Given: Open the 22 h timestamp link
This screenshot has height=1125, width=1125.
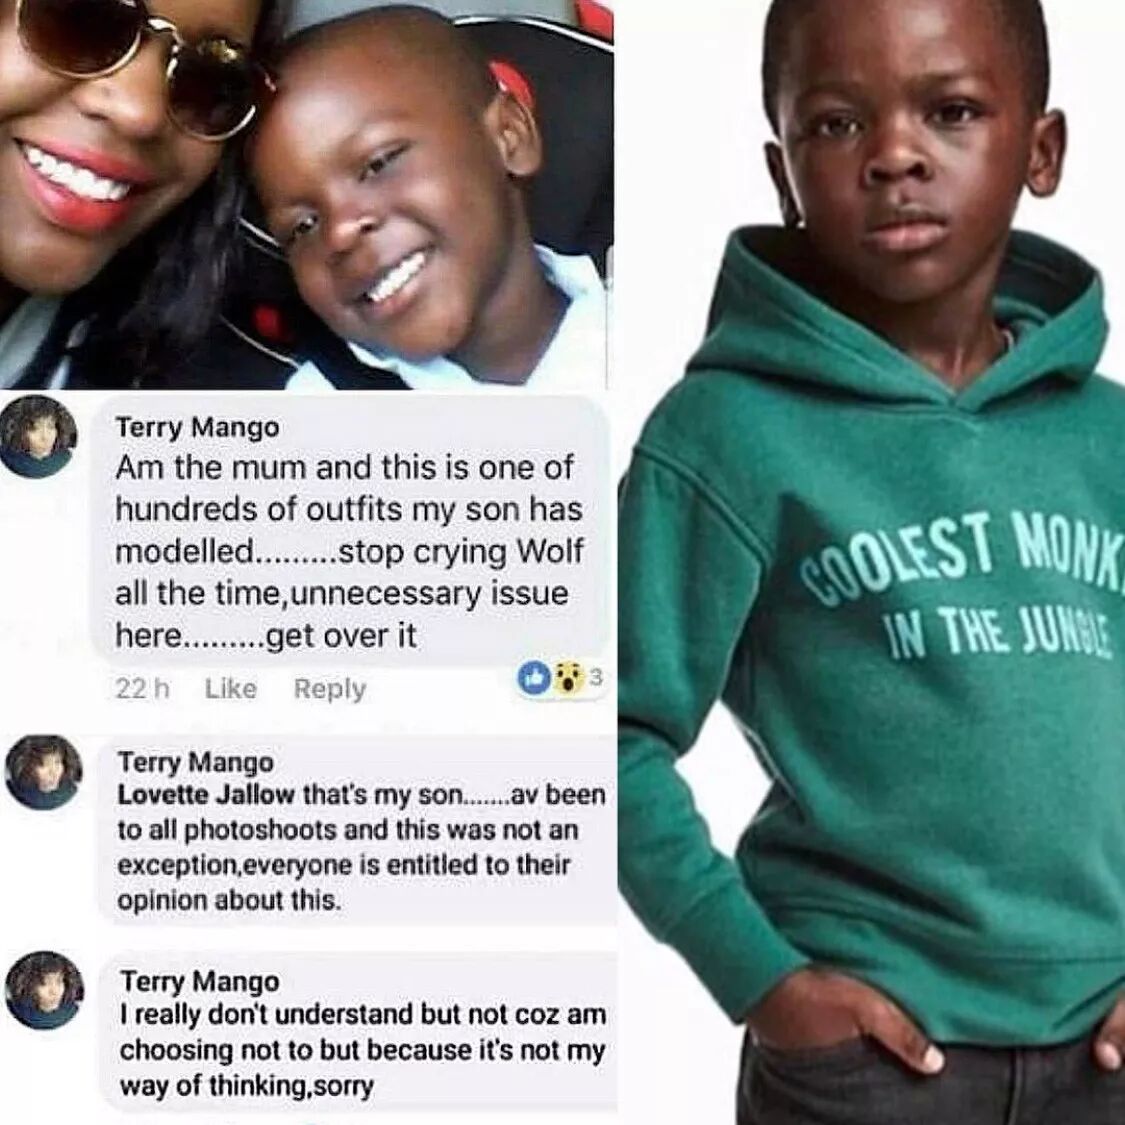Looking at the screenshot, I should pos(142,689).
